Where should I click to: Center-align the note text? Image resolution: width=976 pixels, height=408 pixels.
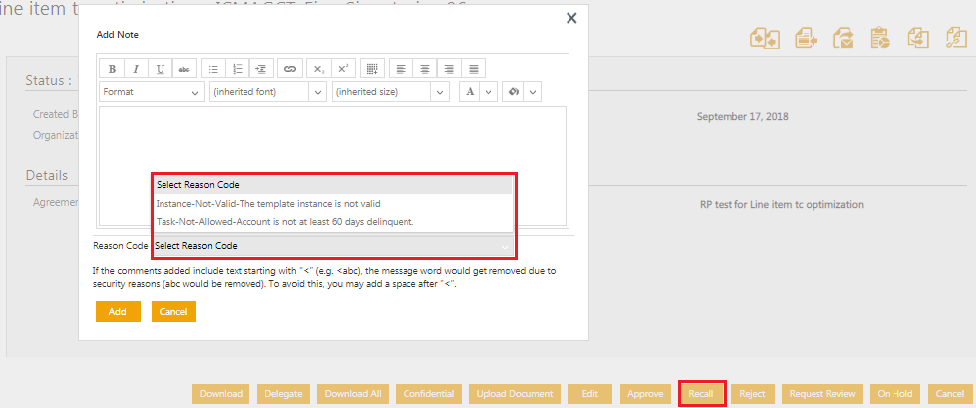pyautogui.click(x=425, y=69)
